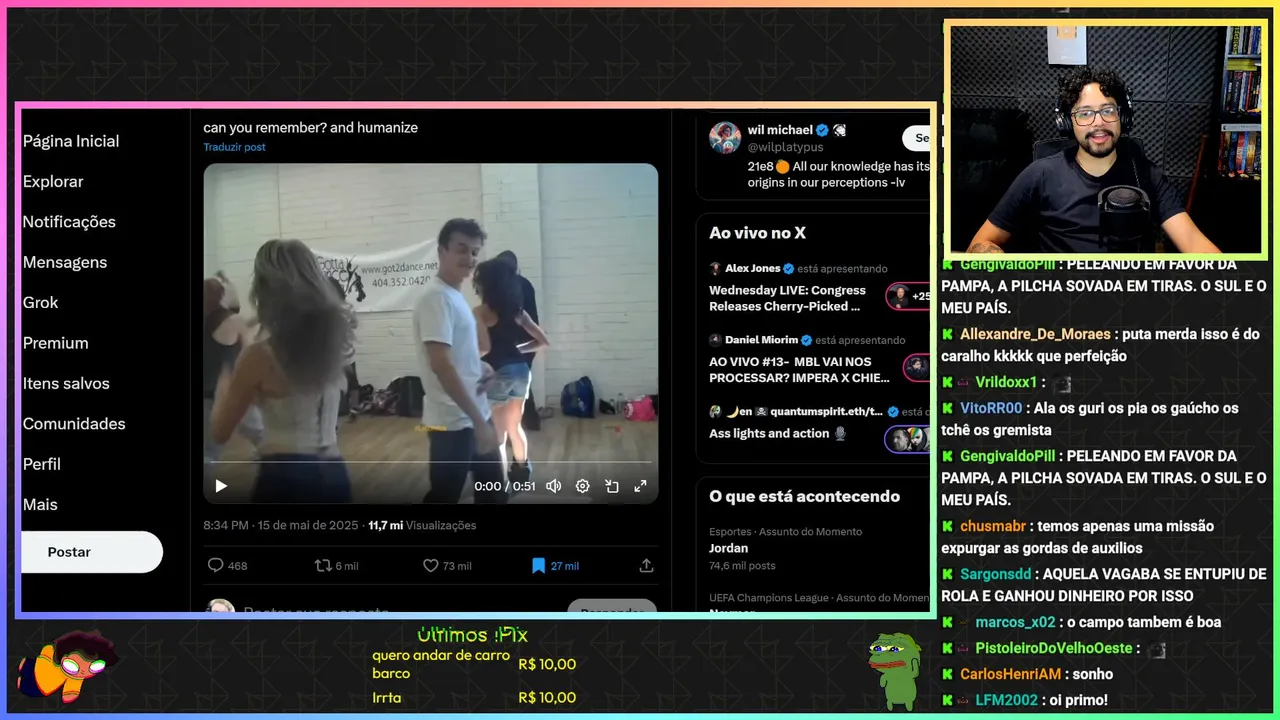The image size is (1280, 720).
Task: Open the share icon under the post
Action: (646, 565)
